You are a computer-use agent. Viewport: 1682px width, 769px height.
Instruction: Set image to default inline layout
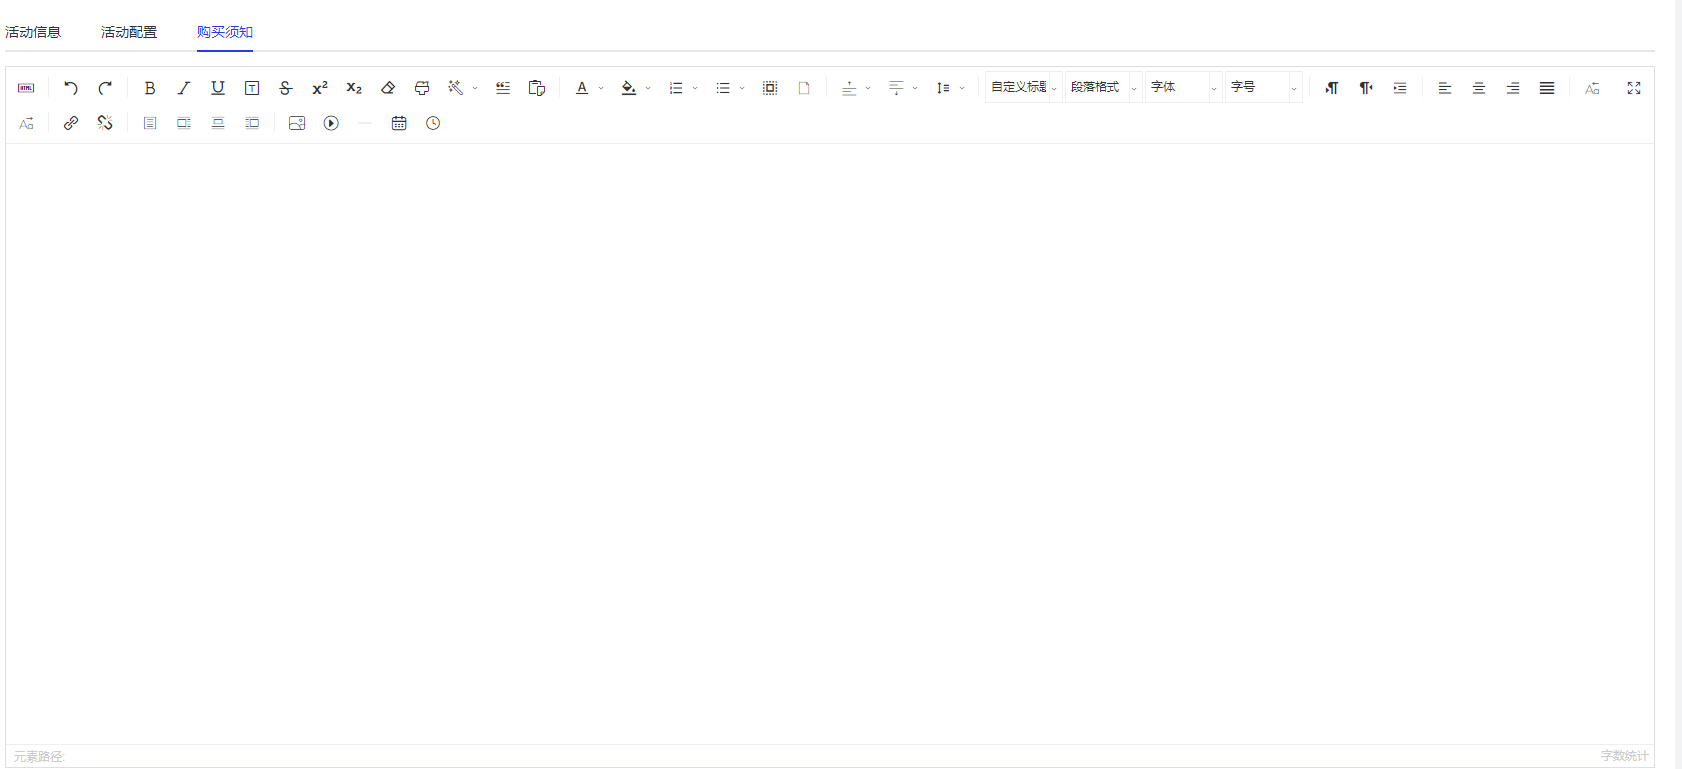click(x=150, y=123)
